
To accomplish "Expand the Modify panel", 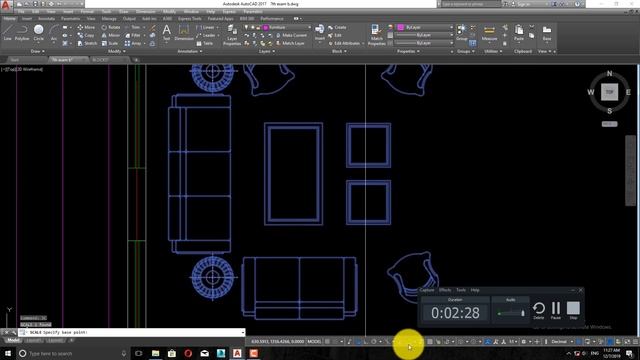I will (x=116, y=51).
